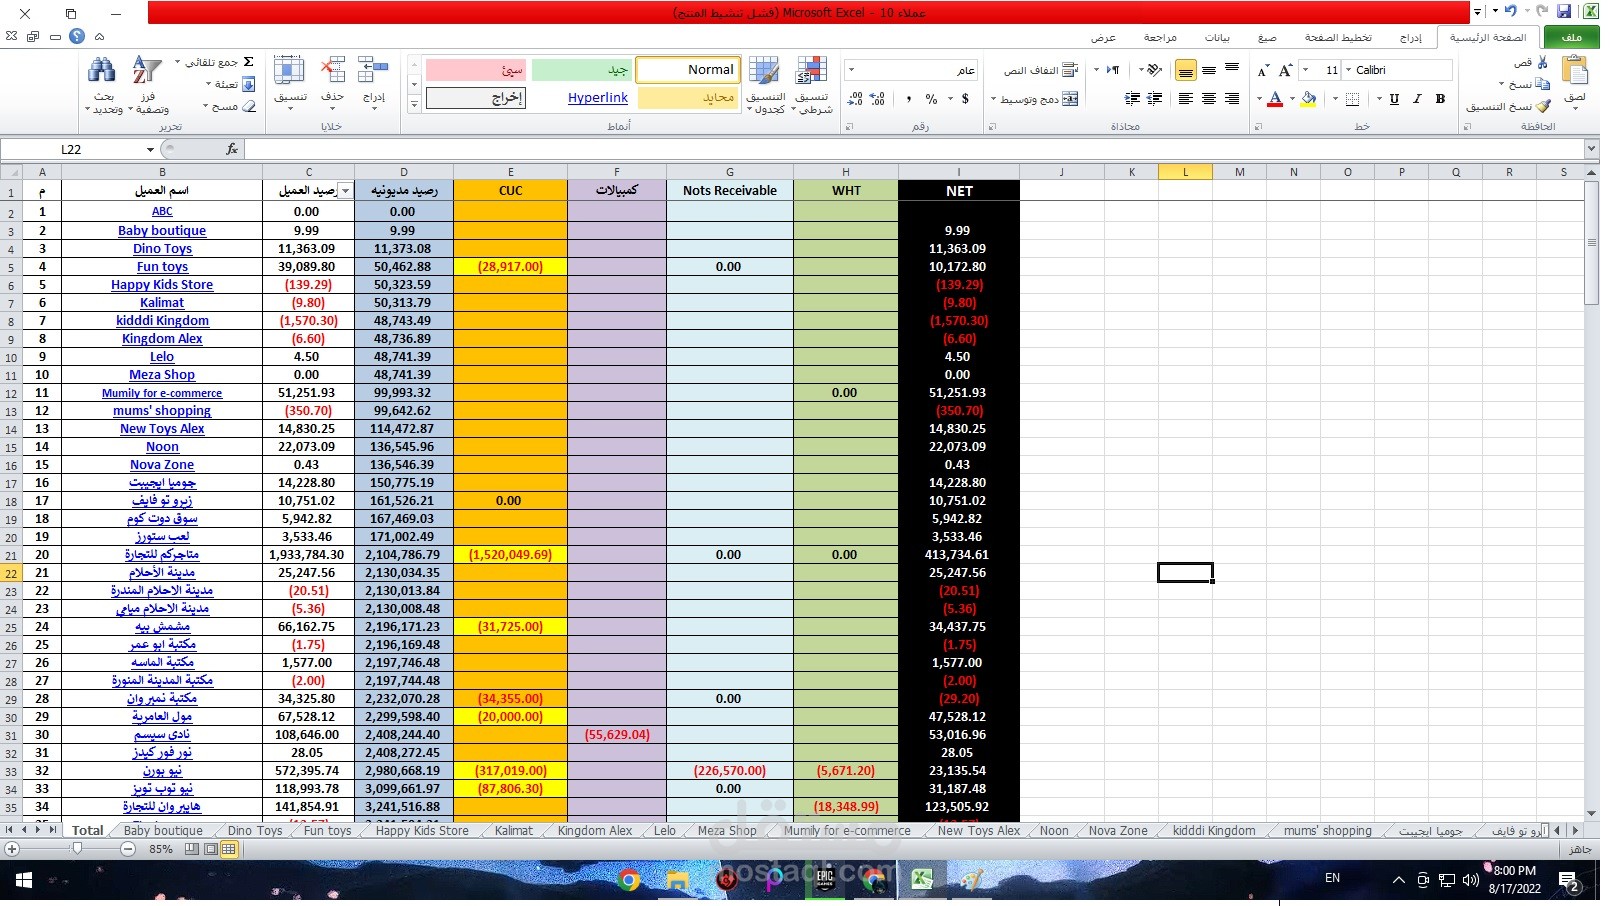Apply comma style number format
The width and height of the screenshot is (1612, 906).
[x=908, y=99]
